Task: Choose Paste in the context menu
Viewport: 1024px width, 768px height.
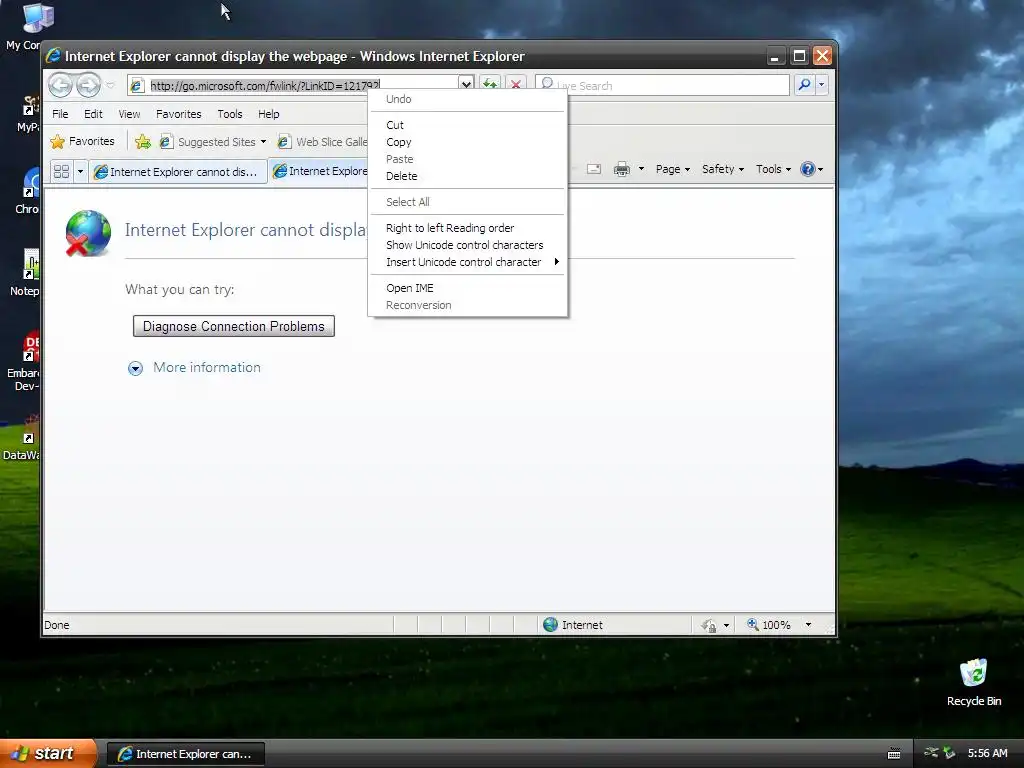Action: coord(468,159)
